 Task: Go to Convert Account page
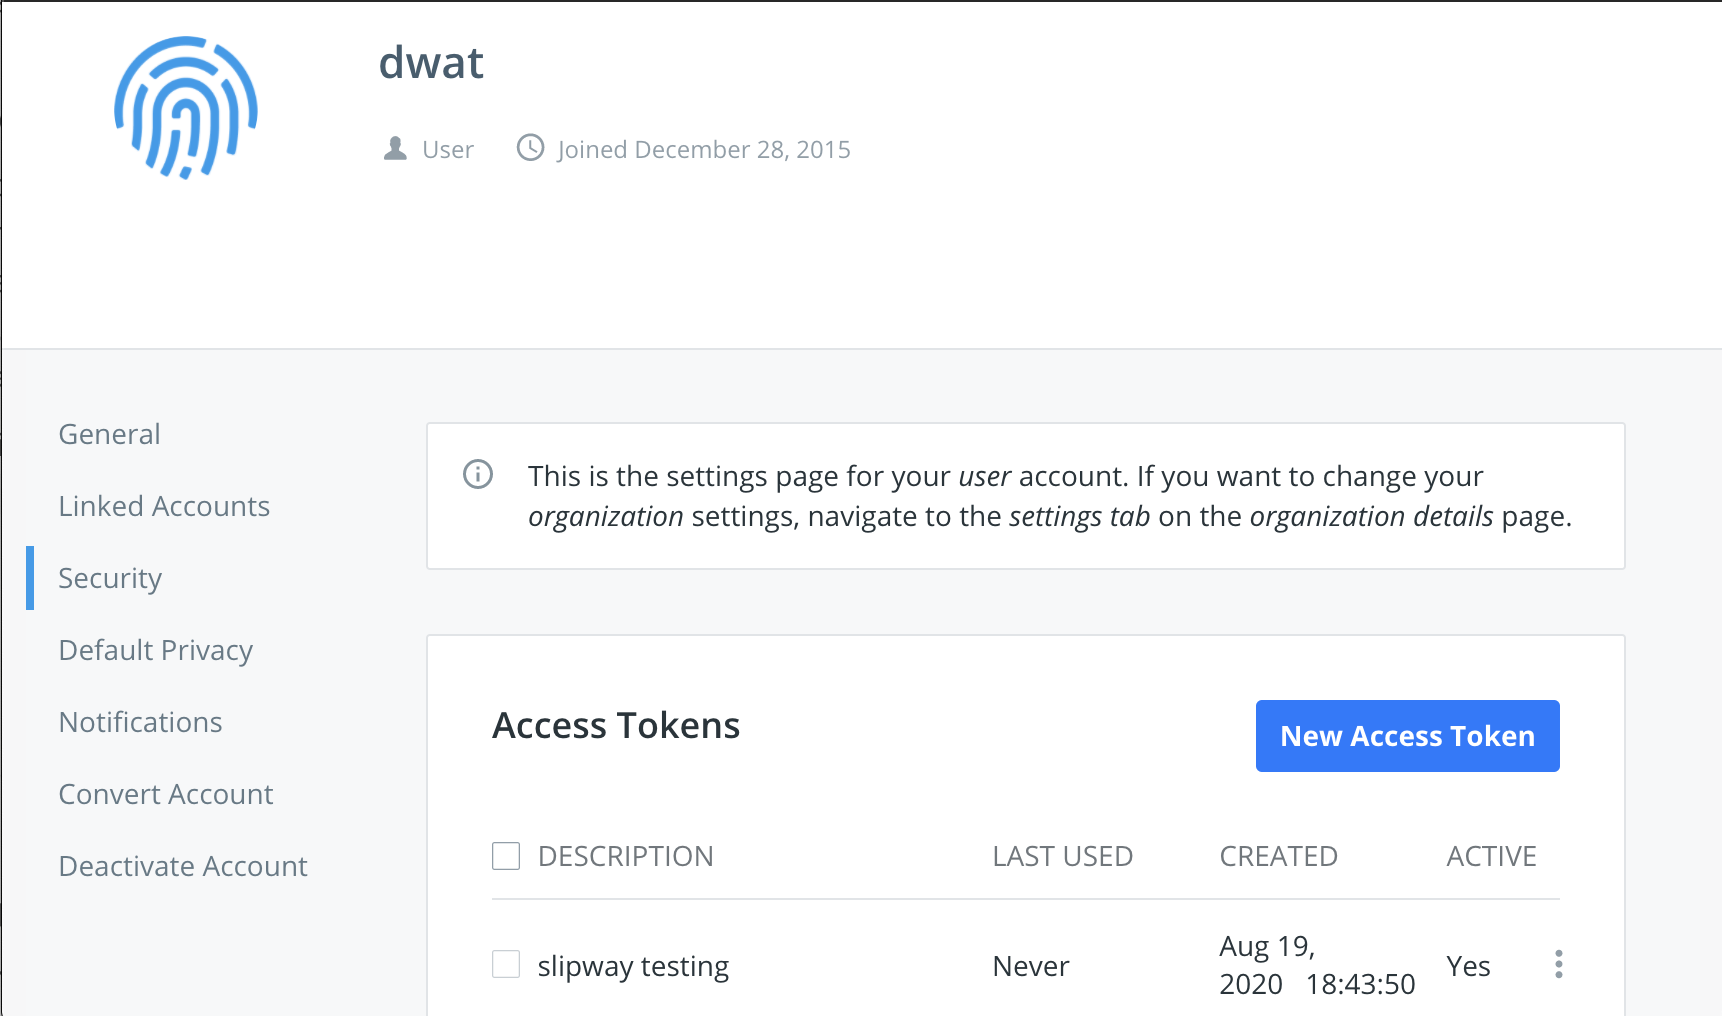pyautogui.click(x=166, y=794)
